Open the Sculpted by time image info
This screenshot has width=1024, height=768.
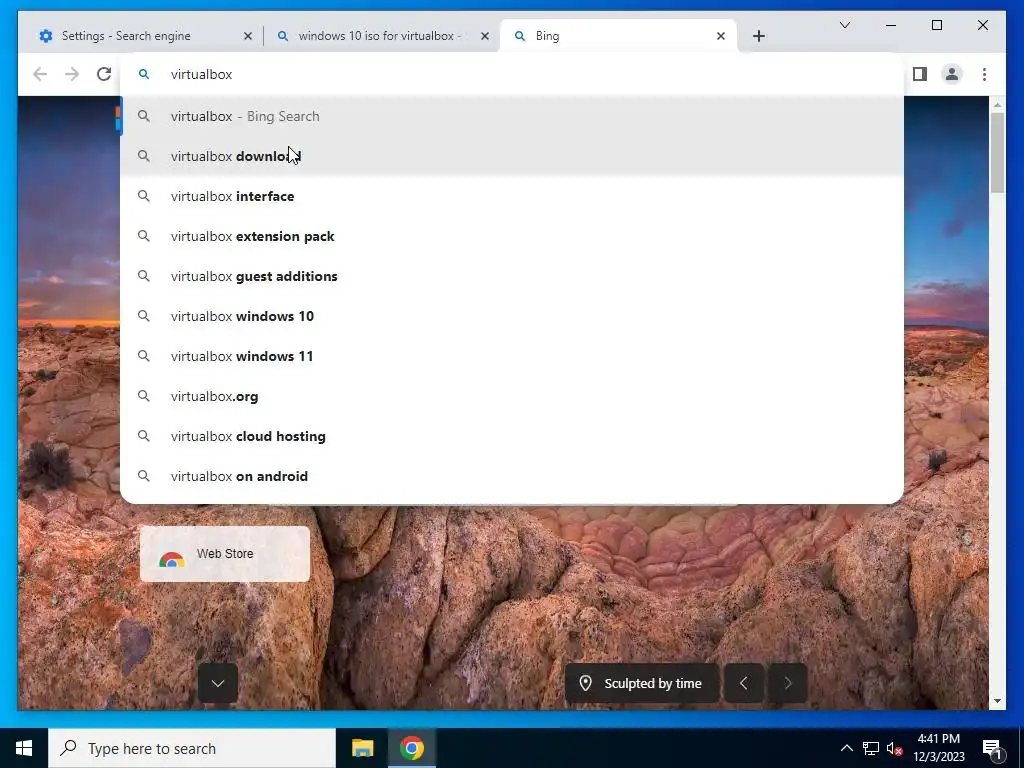pyautogui.click(x=642, y=683)
